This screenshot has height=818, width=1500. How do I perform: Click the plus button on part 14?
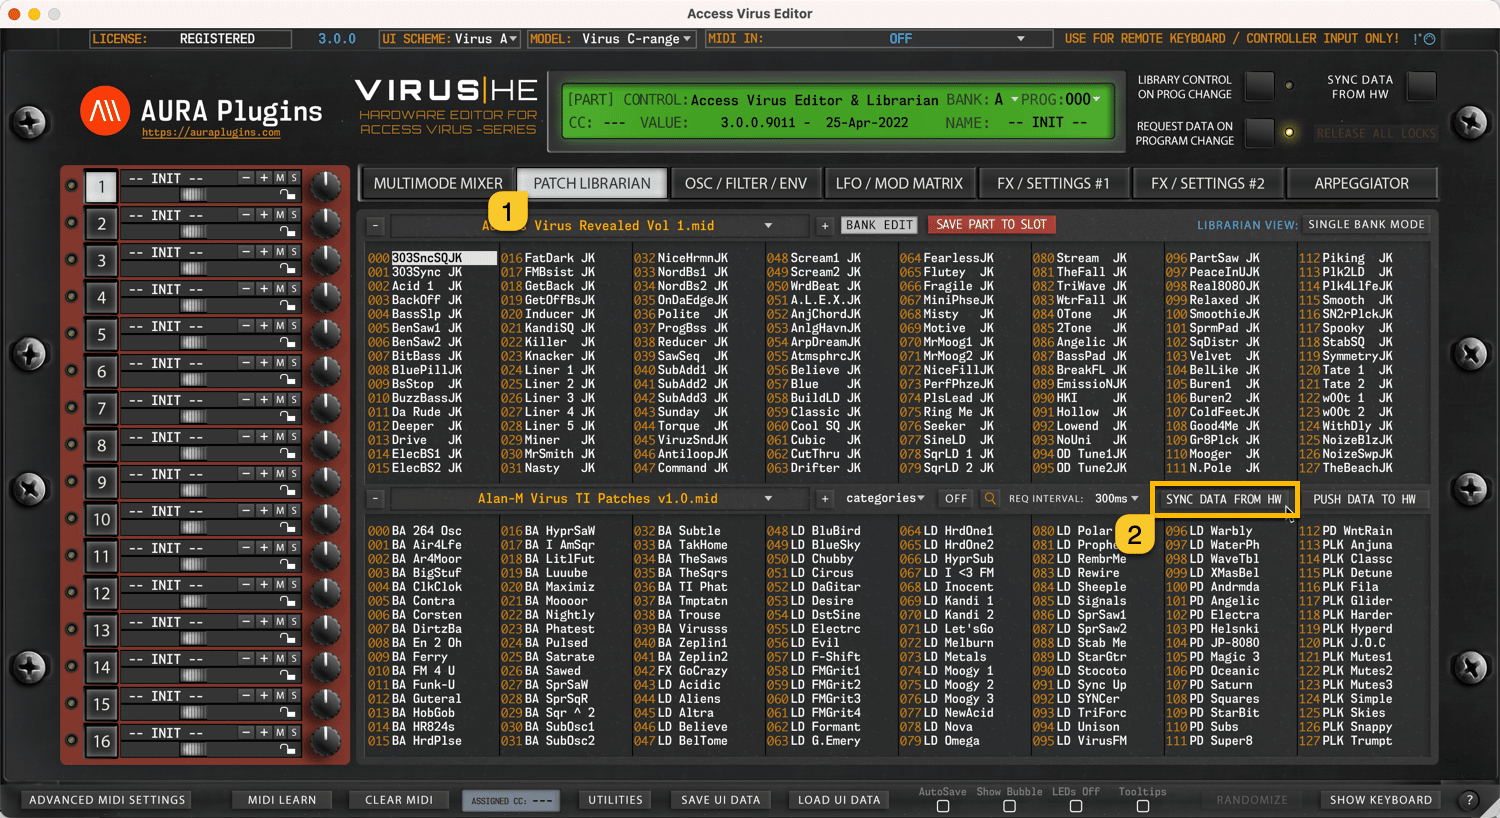263,658
